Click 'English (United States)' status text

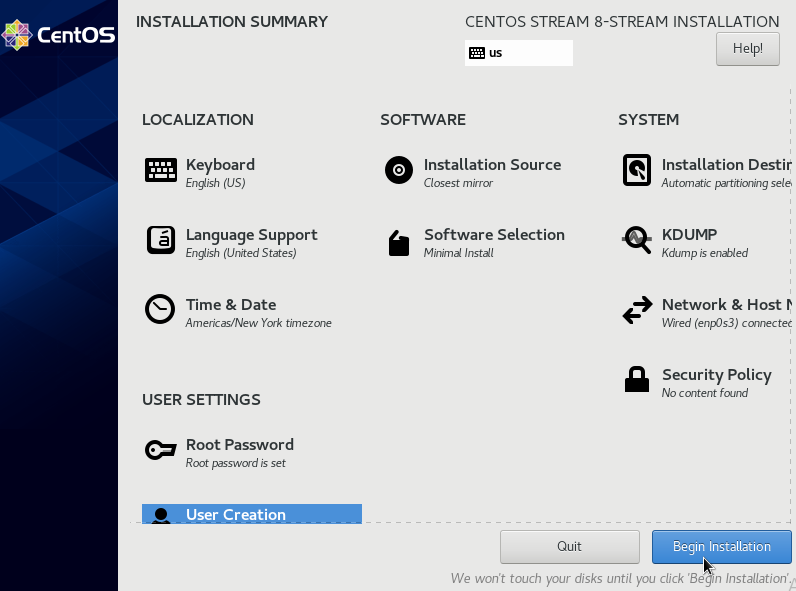[x=241, y=253]
